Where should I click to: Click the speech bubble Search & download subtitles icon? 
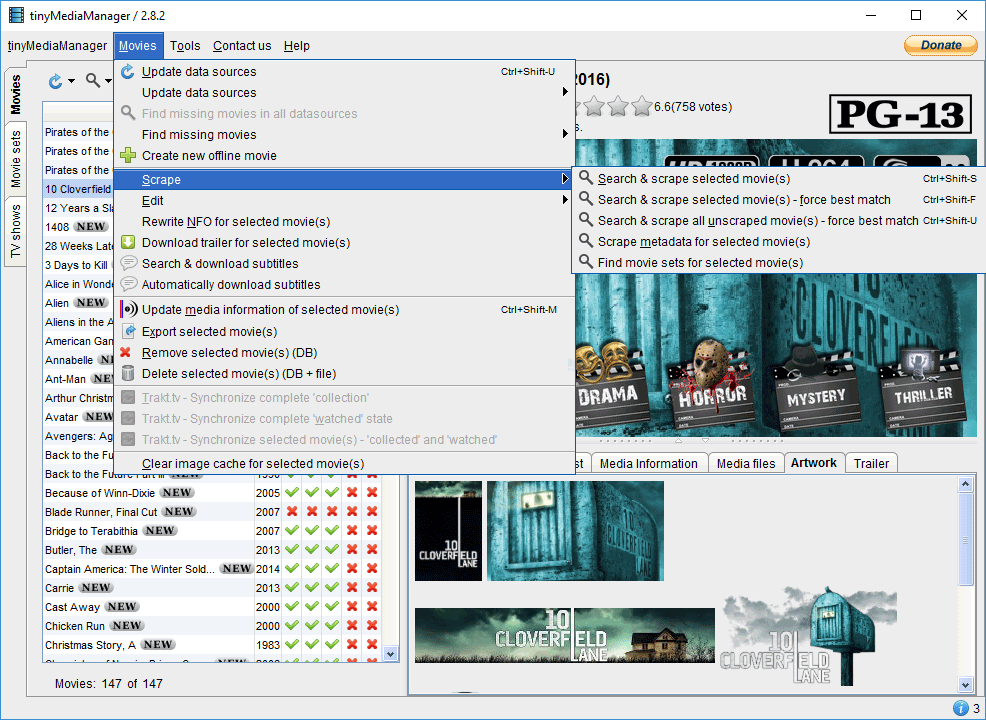point(127,264)
